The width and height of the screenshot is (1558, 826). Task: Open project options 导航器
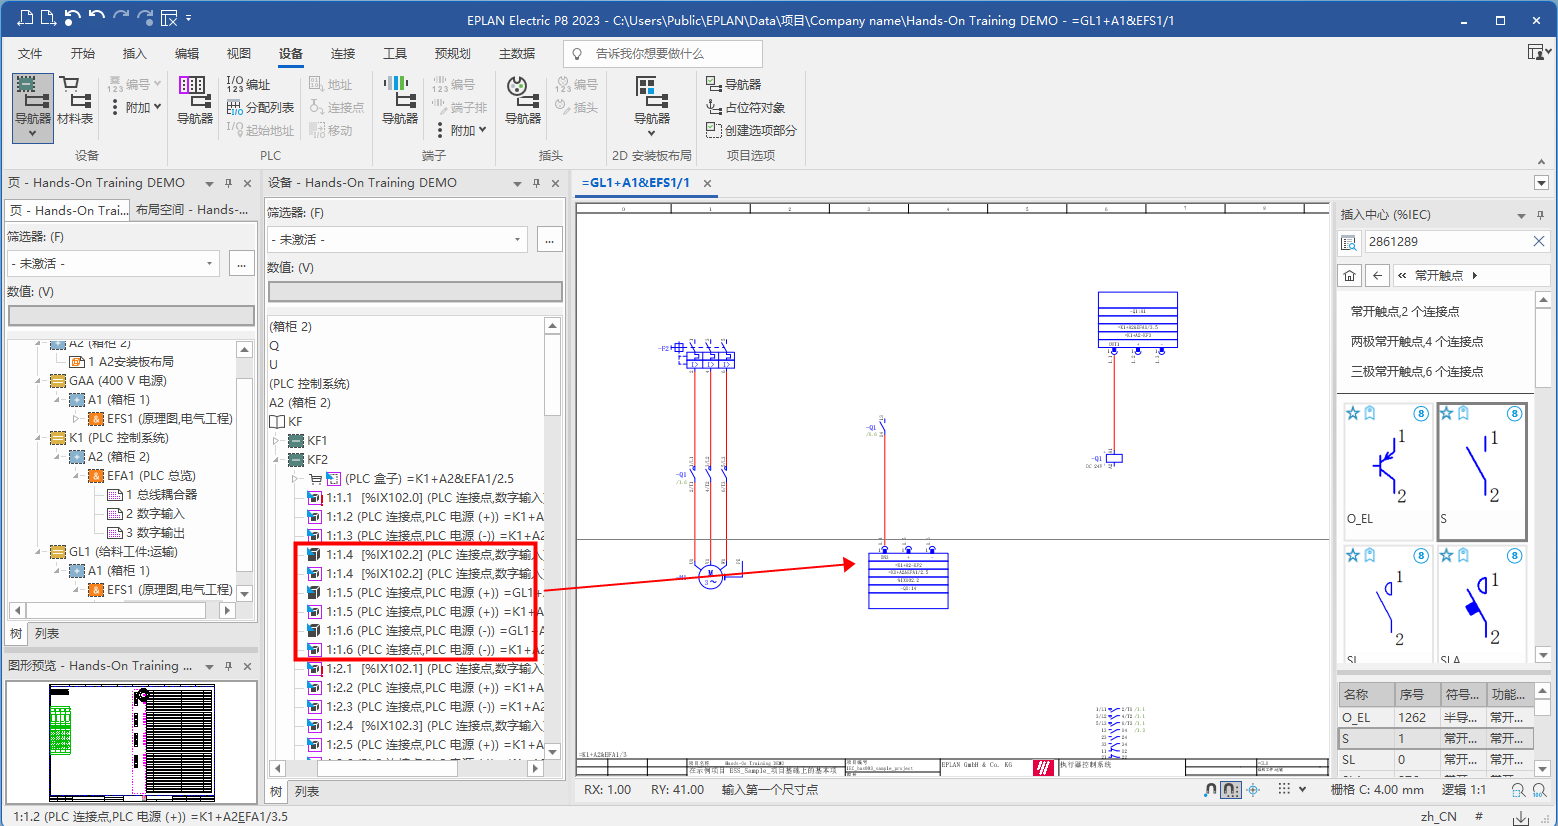pyautogui.click(x=733, y=84)
